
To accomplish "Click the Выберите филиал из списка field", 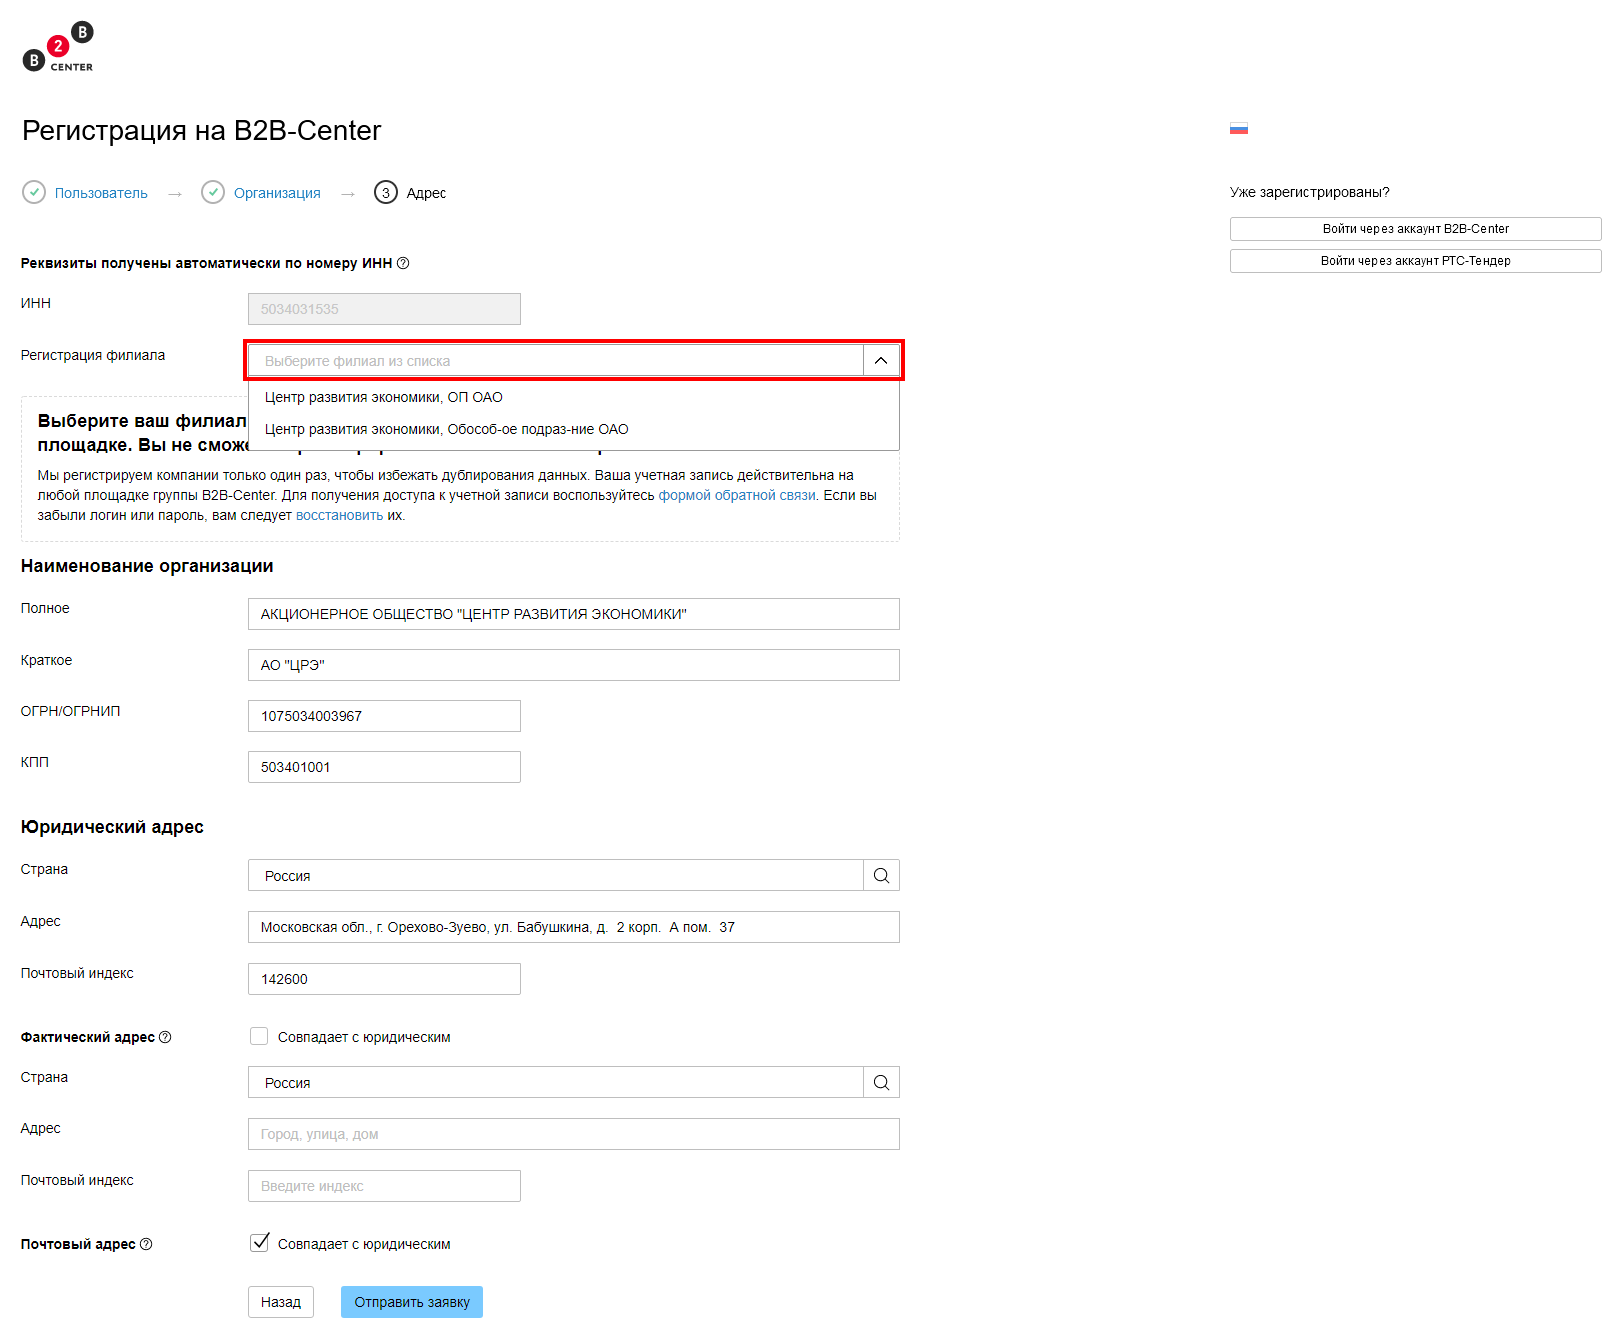I will click(556, 360).
